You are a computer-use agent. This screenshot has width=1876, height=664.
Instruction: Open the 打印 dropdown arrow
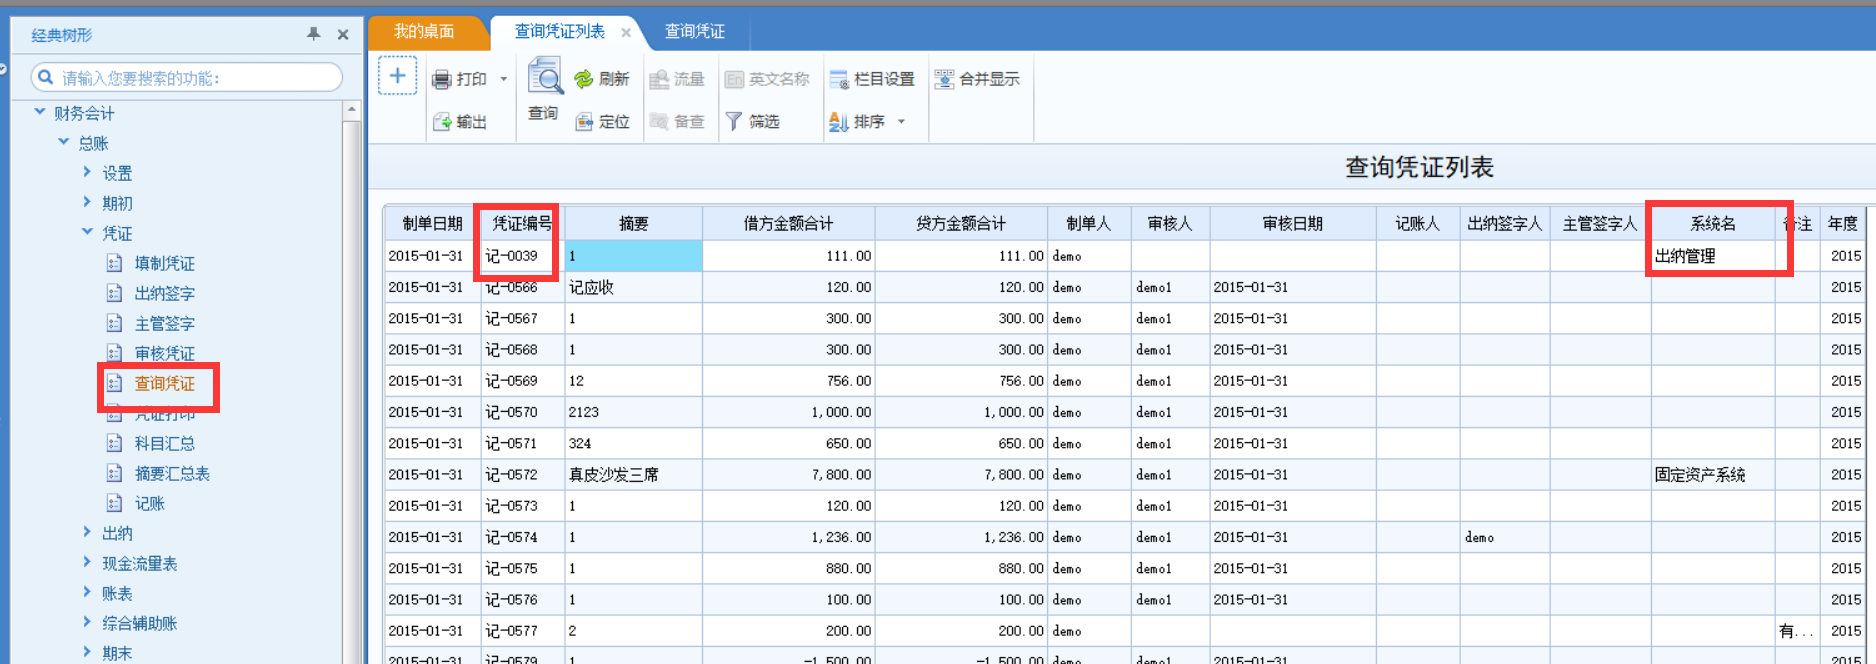pyautogui.click(x=504, y=79)
